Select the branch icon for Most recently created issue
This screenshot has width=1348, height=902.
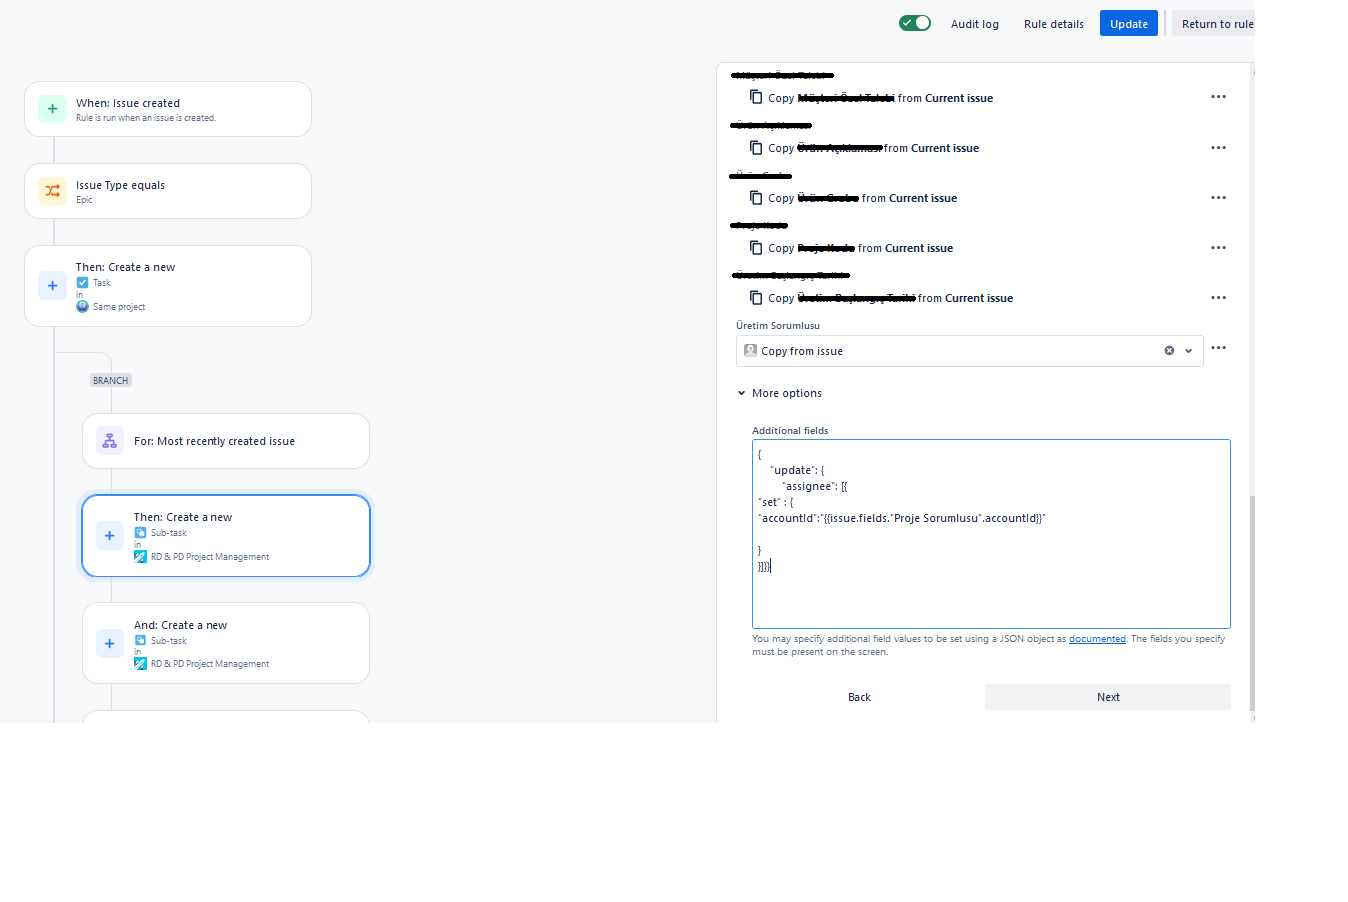tap(110, 441)
